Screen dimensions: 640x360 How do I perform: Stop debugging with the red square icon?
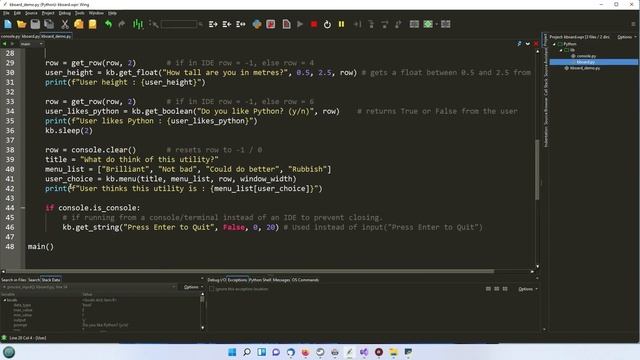click(x=313, y=24)
